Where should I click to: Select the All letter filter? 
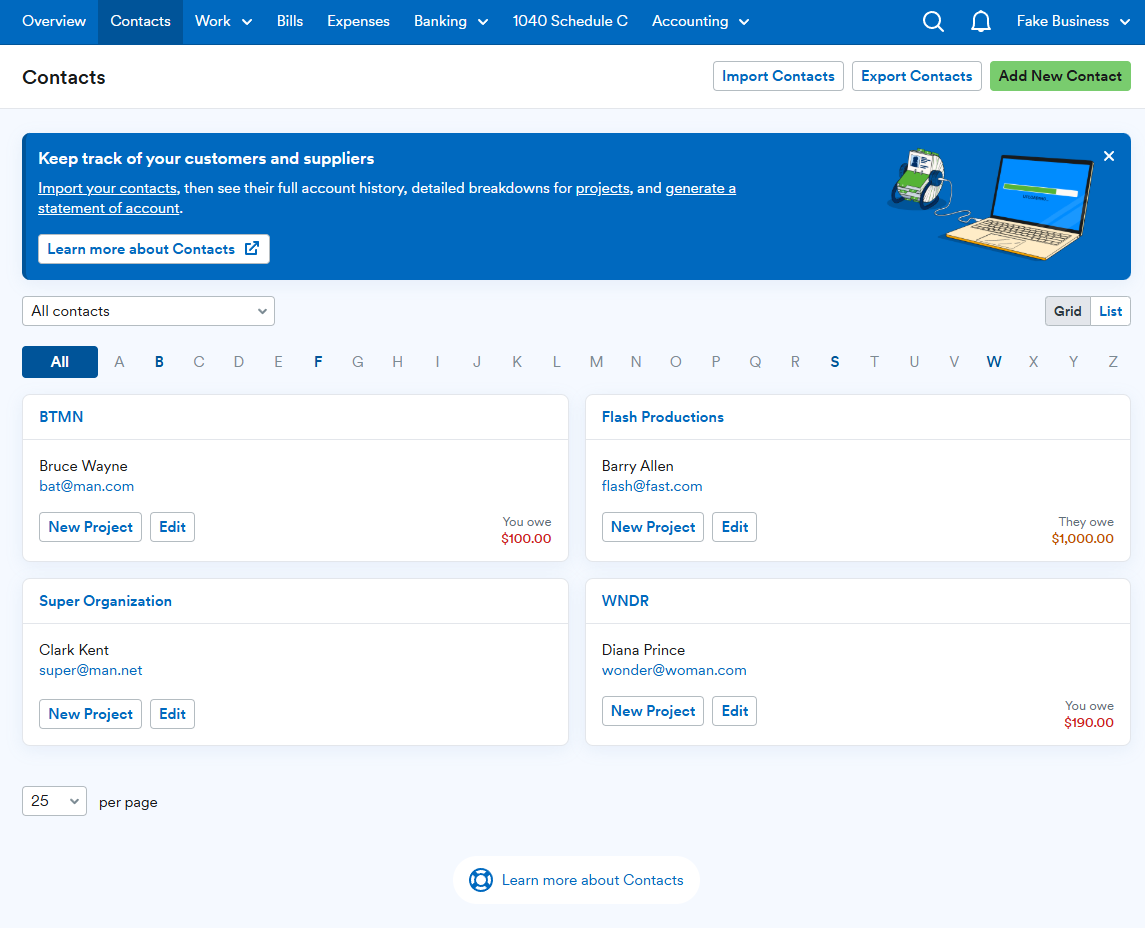pyautogui.click(x=60, y=361)
